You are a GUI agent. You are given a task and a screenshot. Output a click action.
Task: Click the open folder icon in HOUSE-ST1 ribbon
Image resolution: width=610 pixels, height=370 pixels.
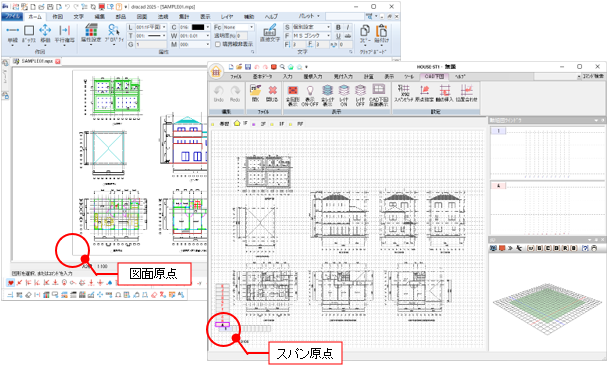tap(255, 94)
